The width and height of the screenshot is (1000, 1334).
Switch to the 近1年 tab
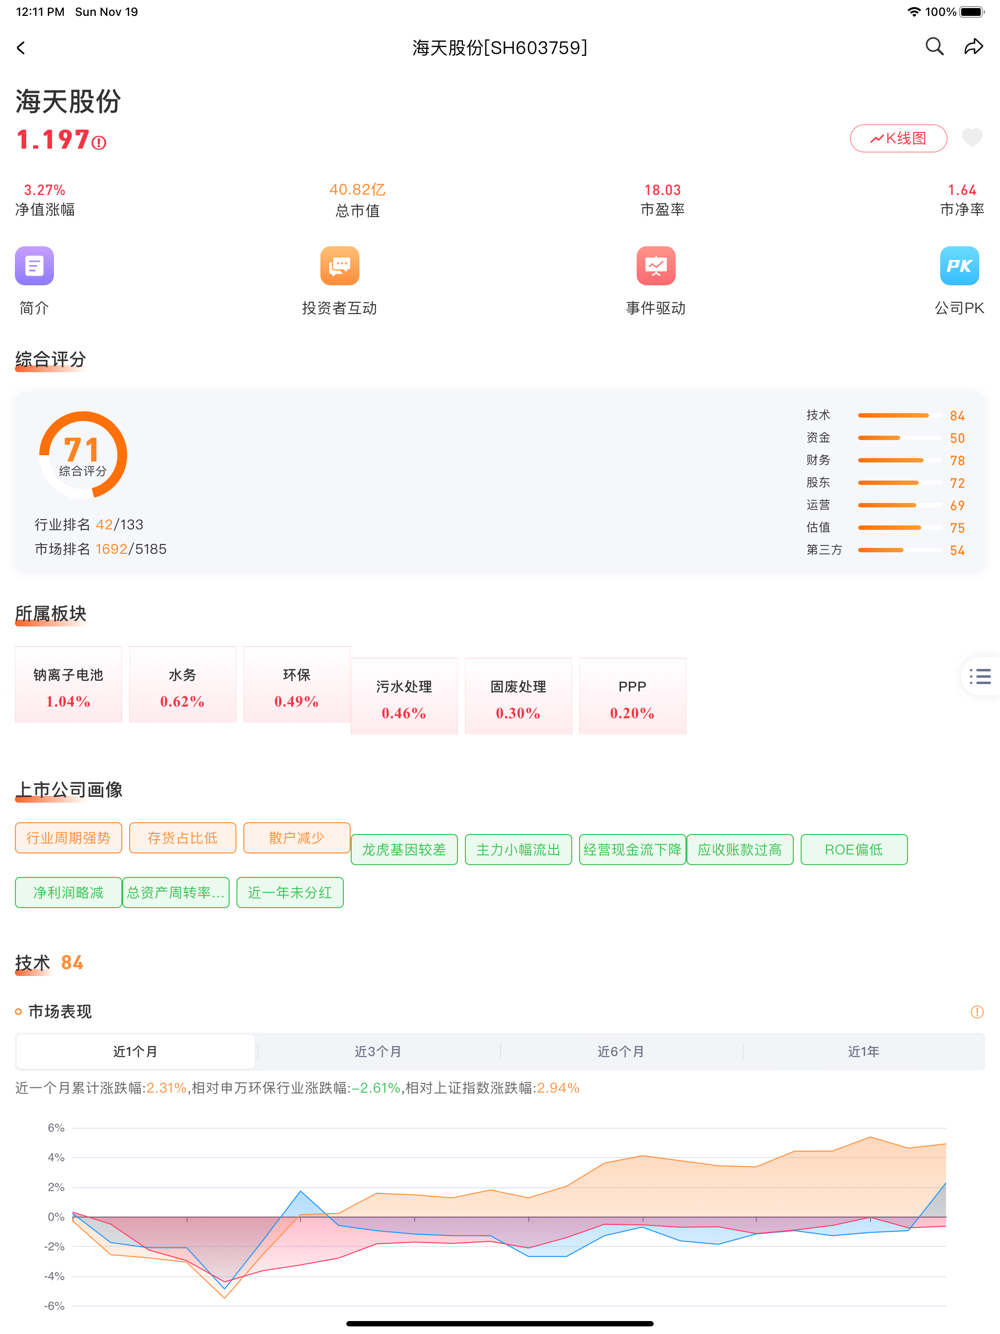863,1052
